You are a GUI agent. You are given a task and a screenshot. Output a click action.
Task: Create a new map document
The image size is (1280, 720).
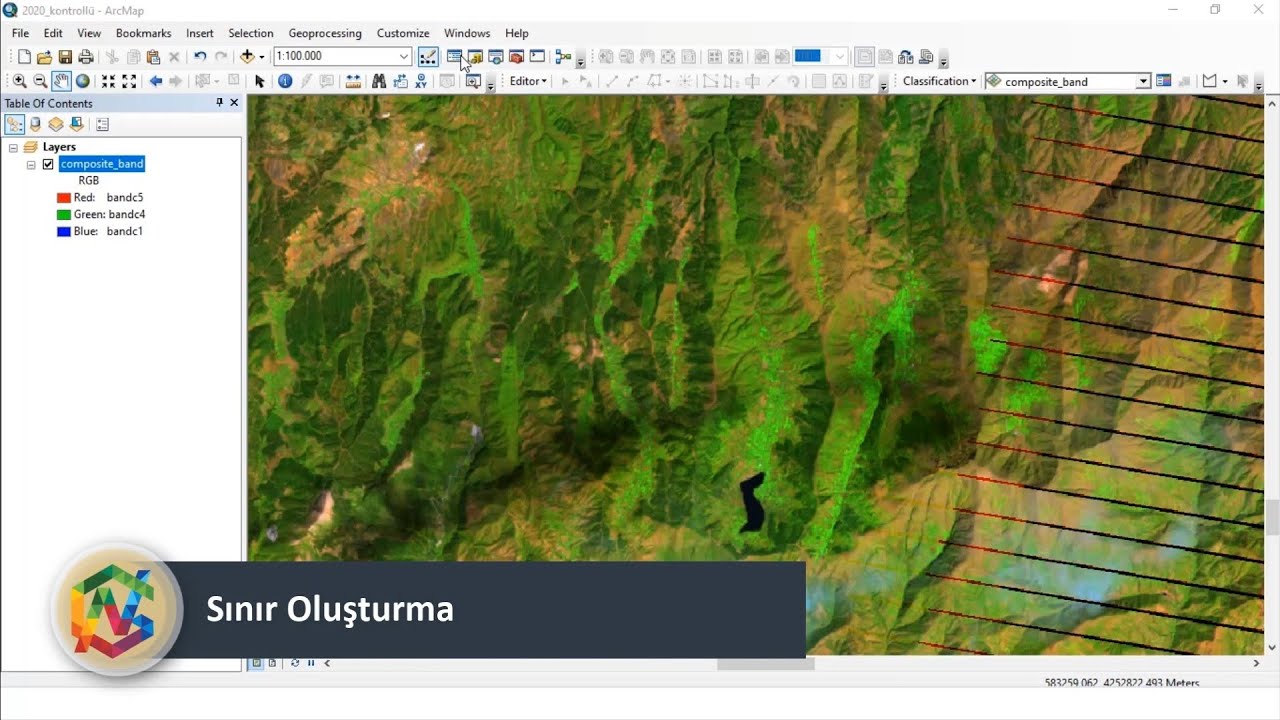[x=24, y=57]
